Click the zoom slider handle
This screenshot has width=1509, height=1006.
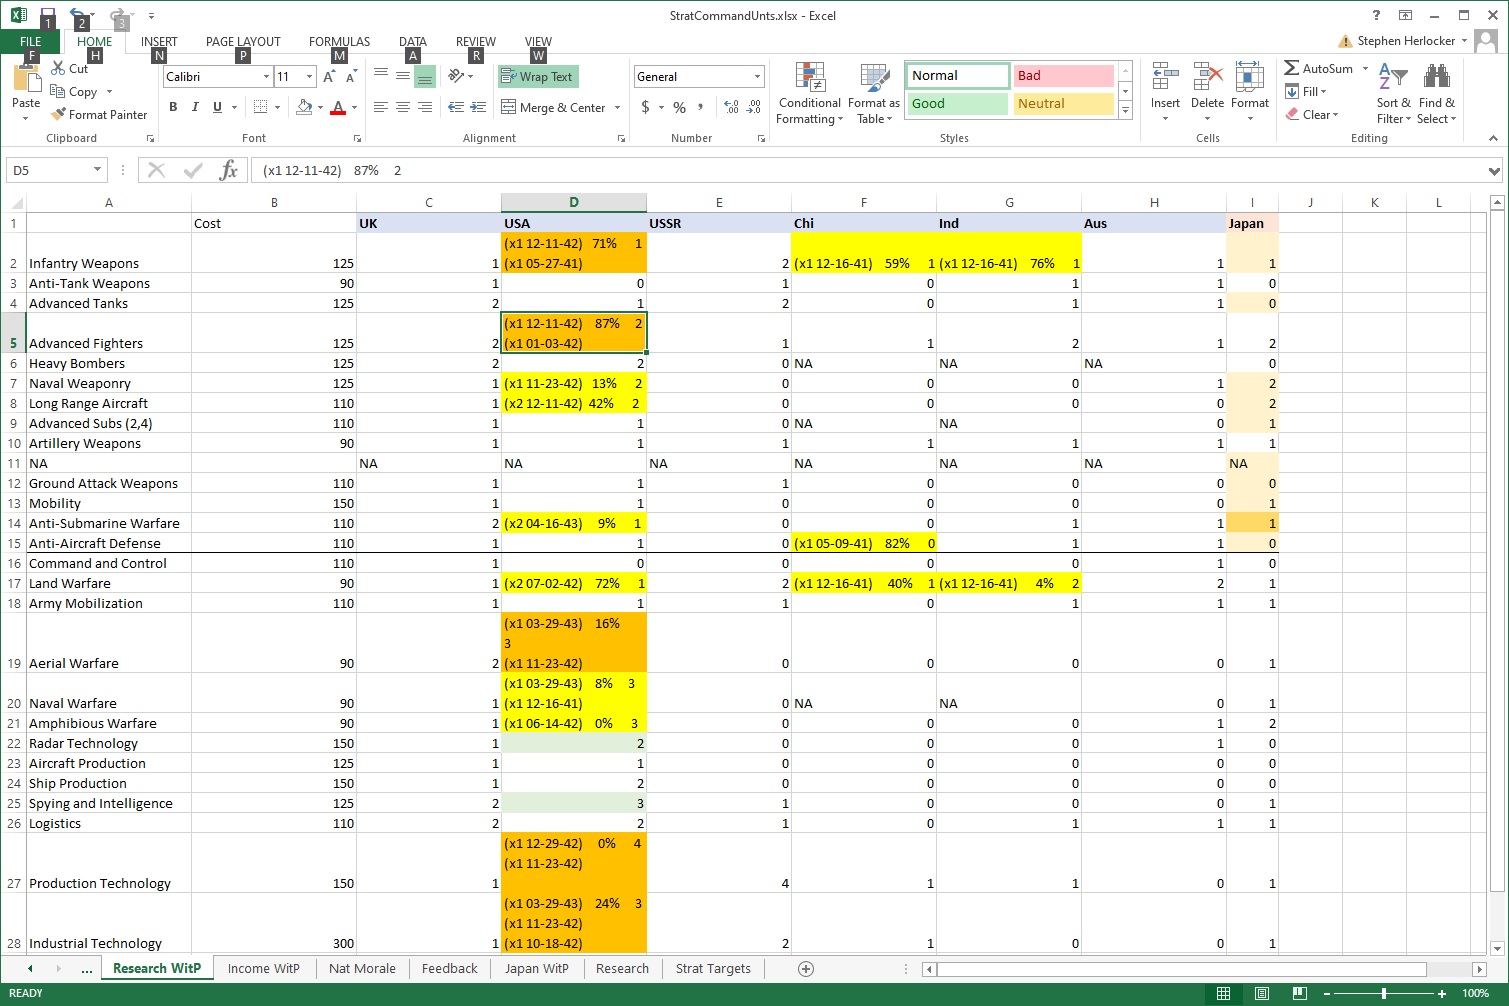1384,993
